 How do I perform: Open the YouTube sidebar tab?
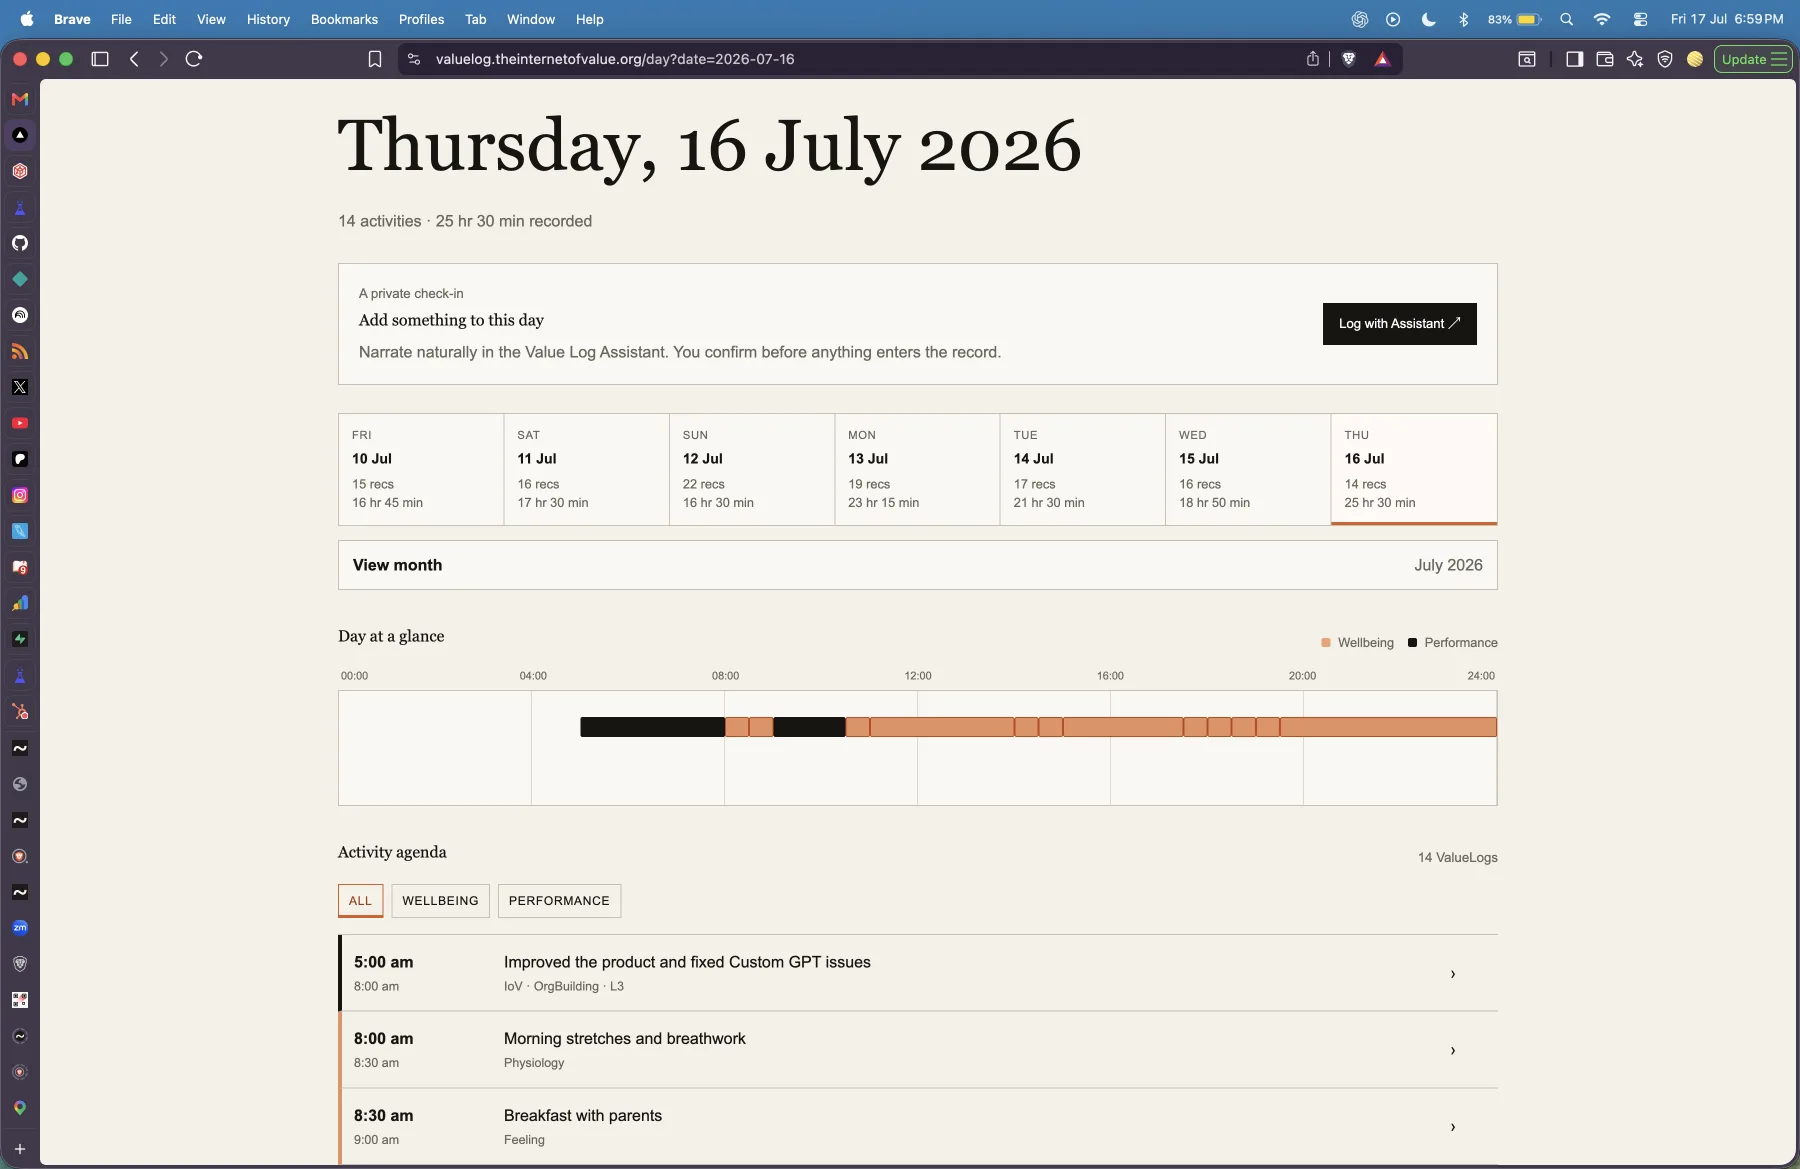tap(20, 423)
